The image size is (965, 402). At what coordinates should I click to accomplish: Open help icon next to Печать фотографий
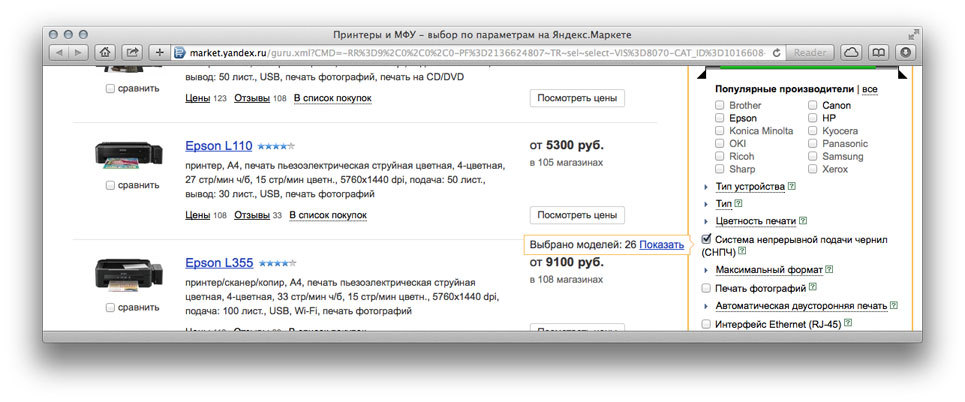[x=812, y=287]
